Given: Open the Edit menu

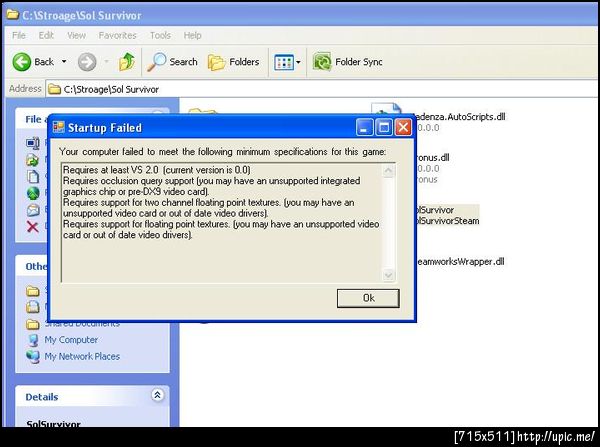Looking at the screenshot, I should coord(46,36).
